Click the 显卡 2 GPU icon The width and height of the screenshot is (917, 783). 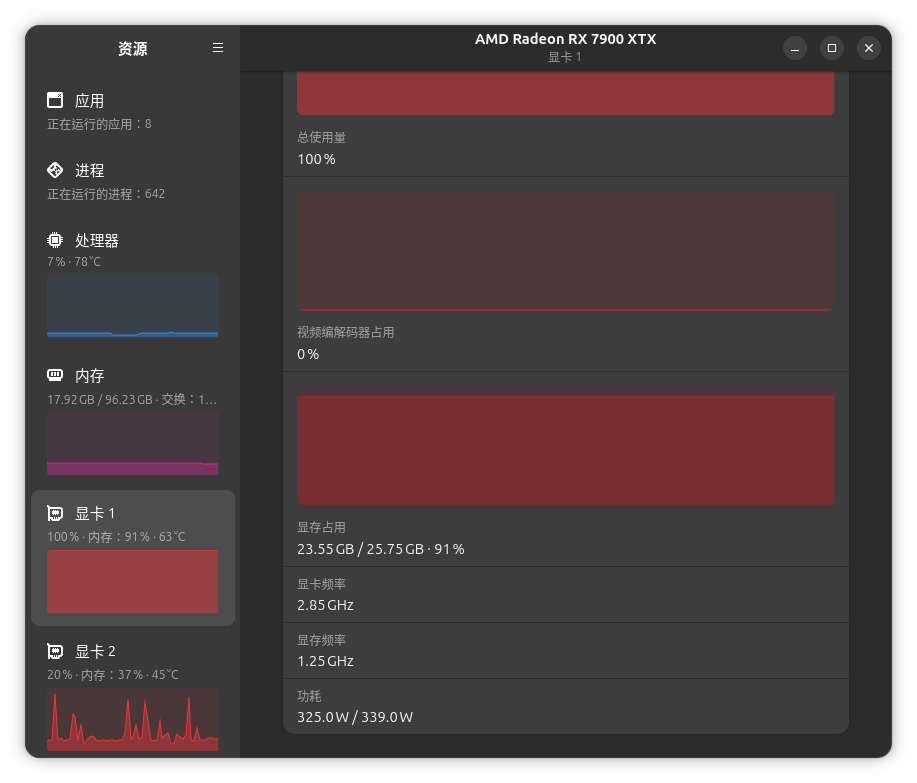click(x=55, y=651)
